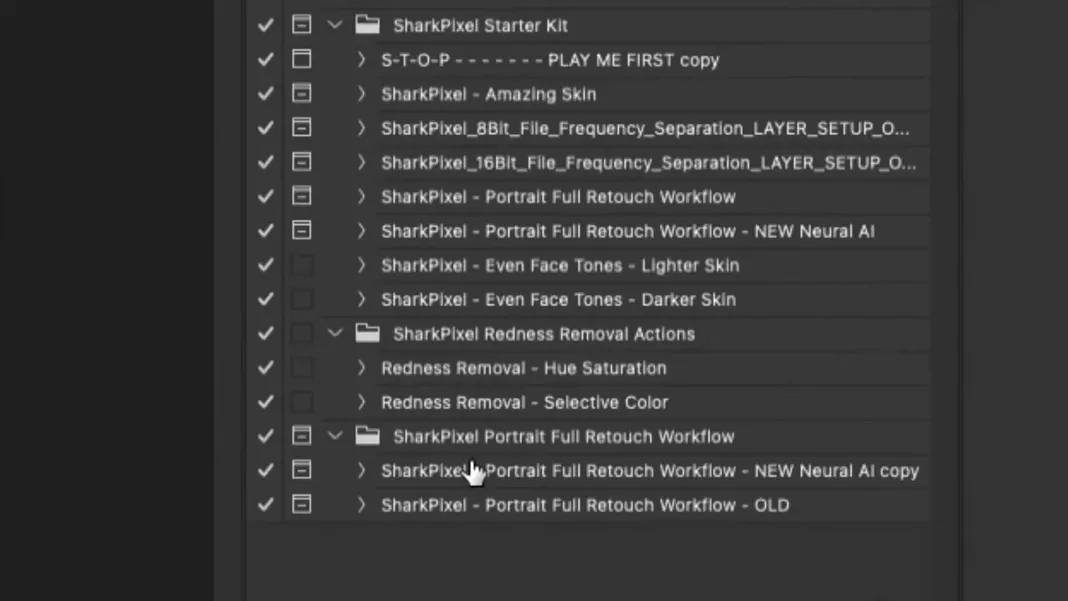Screen dimensions: 1068x601
Task: Toggle dialog box for Redness Removal - Selective Color
Action: click(x=302, y=401)
